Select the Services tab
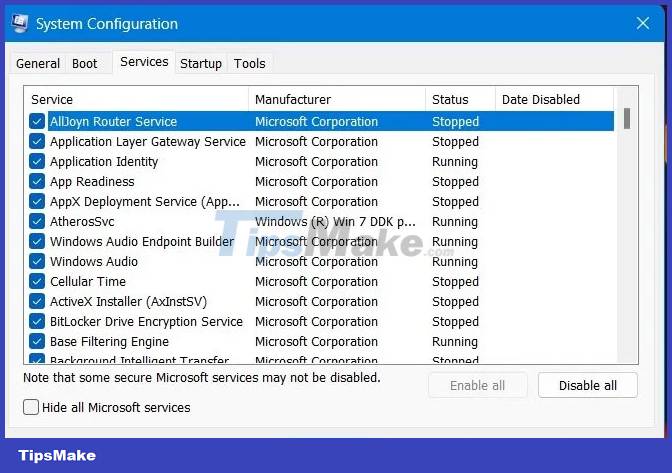This screenshot has height=473, width=672. pyautogui.click(x=144, y=62)
